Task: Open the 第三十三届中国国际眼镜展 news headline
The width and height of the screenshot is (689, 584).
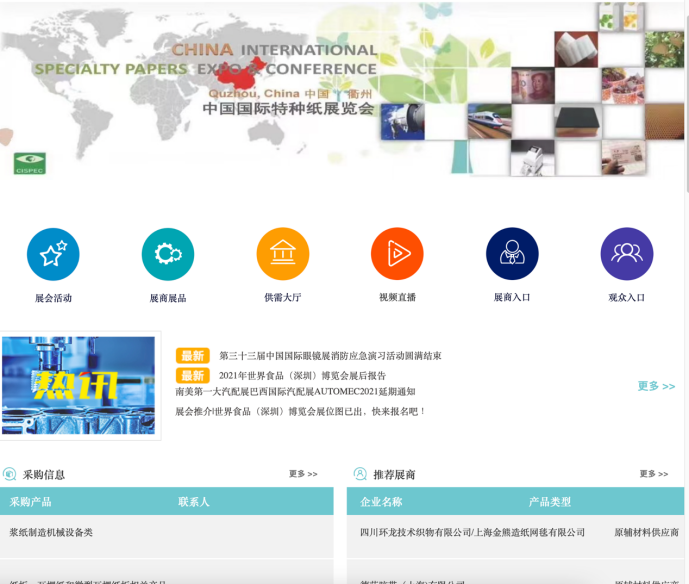Action: coord(330,356)
